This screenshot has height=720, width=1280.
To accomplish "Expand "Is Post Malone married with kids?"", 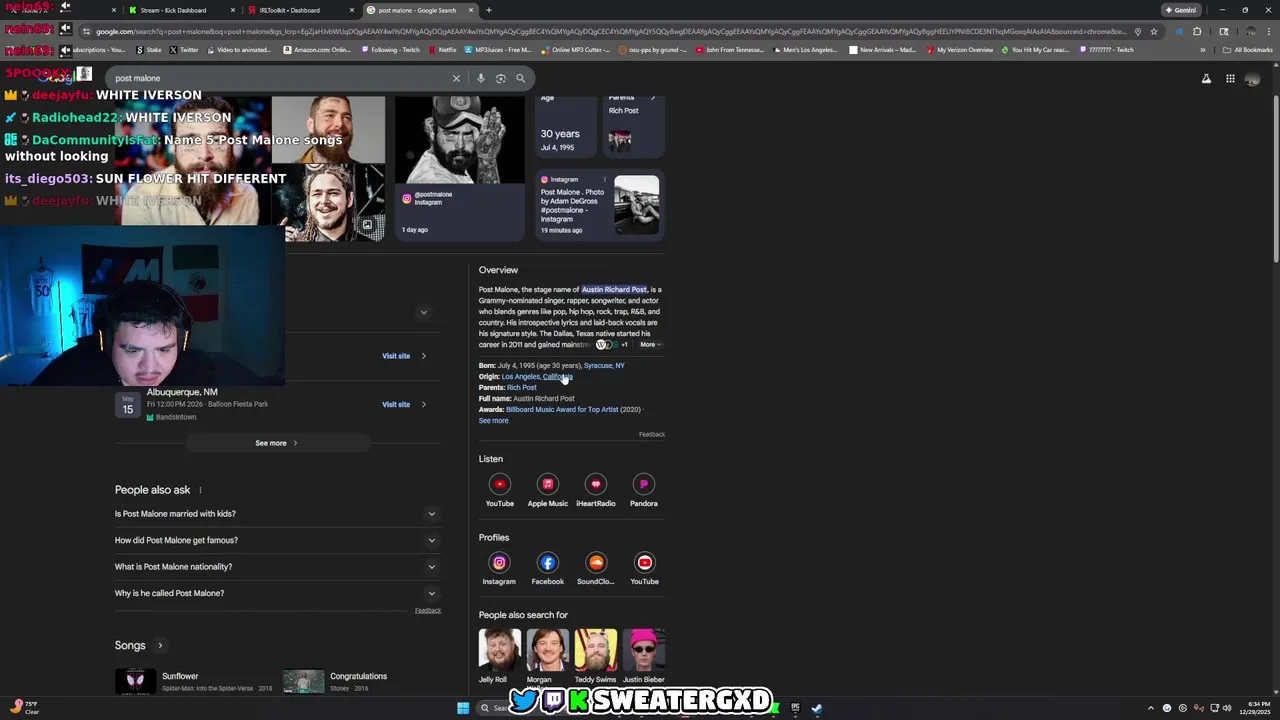I will click(x=277, y=514).
